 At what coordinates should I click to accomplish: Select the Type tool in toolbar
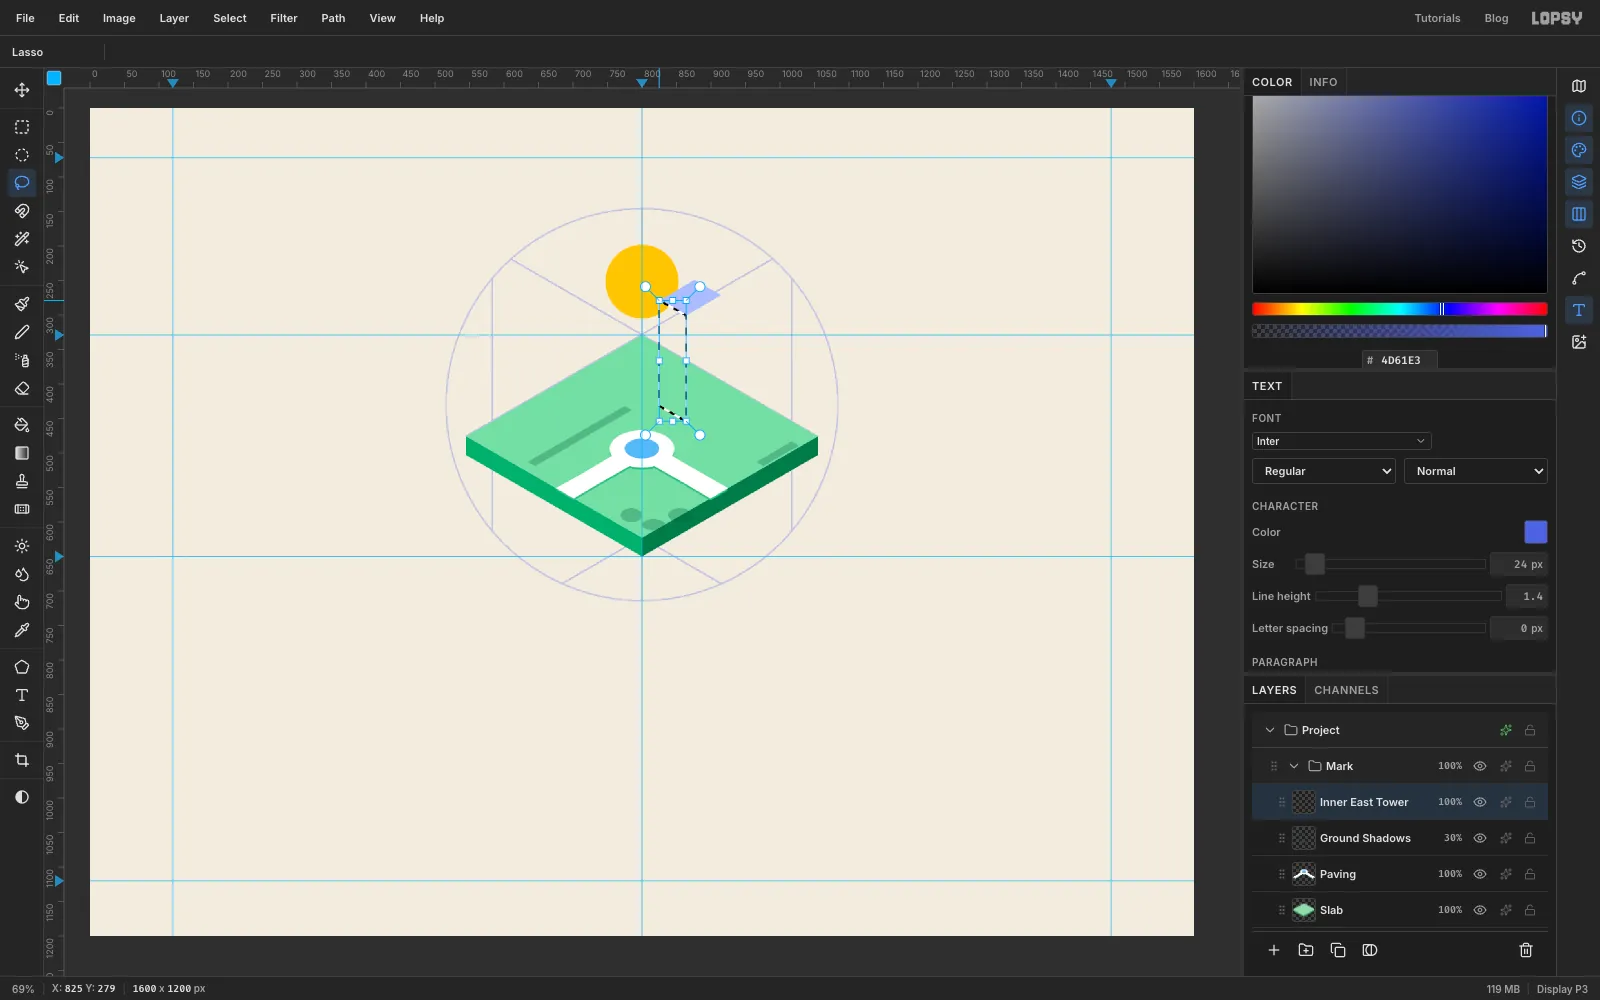point(22,695)
